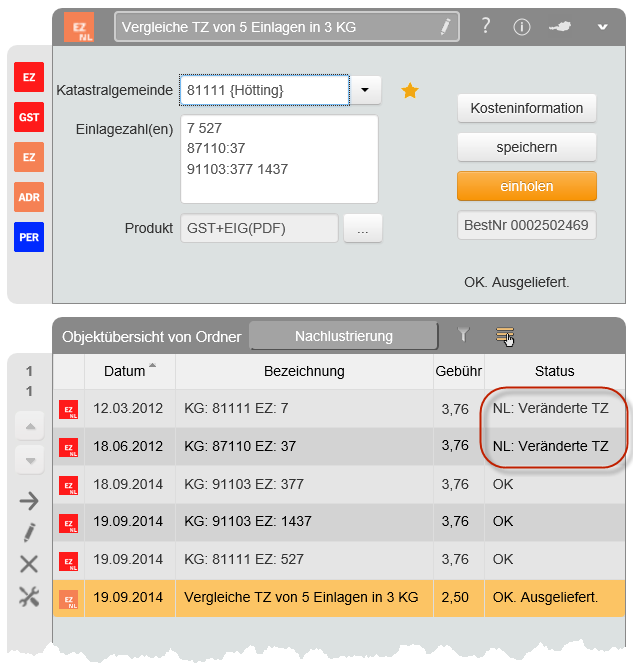Viewport: 633px width, 670px height.
Task: Show info via the circled i icon
Action: point(522,27)
